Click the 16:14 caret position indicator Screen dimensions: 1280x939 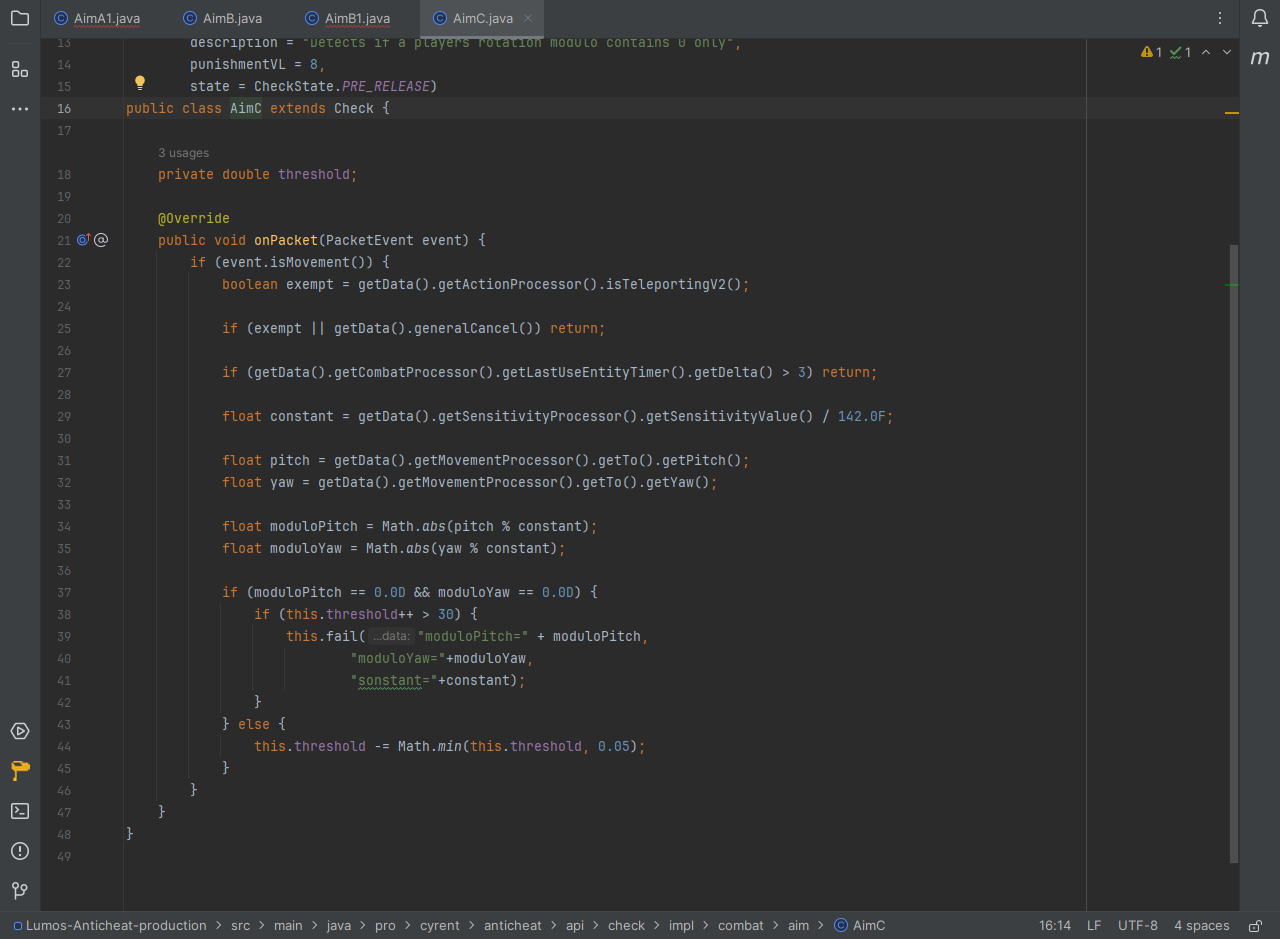coord(1055,926)
